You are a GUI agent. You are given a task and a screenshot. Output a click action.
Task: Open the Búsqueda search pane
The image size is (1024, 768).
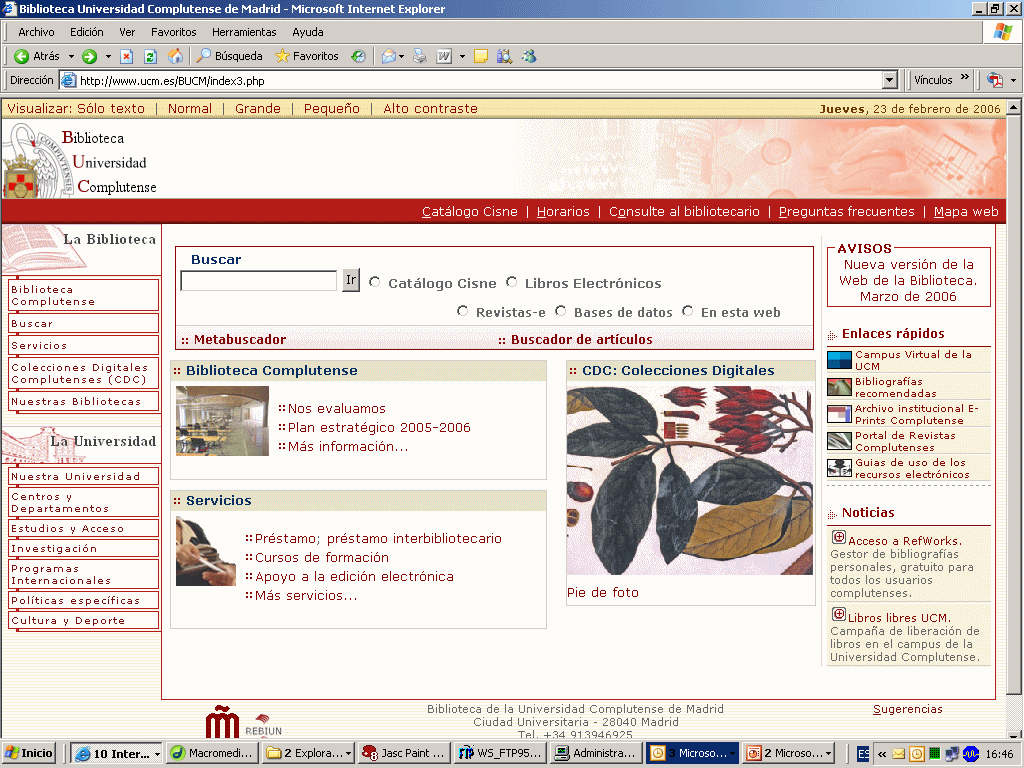[230, 57]
